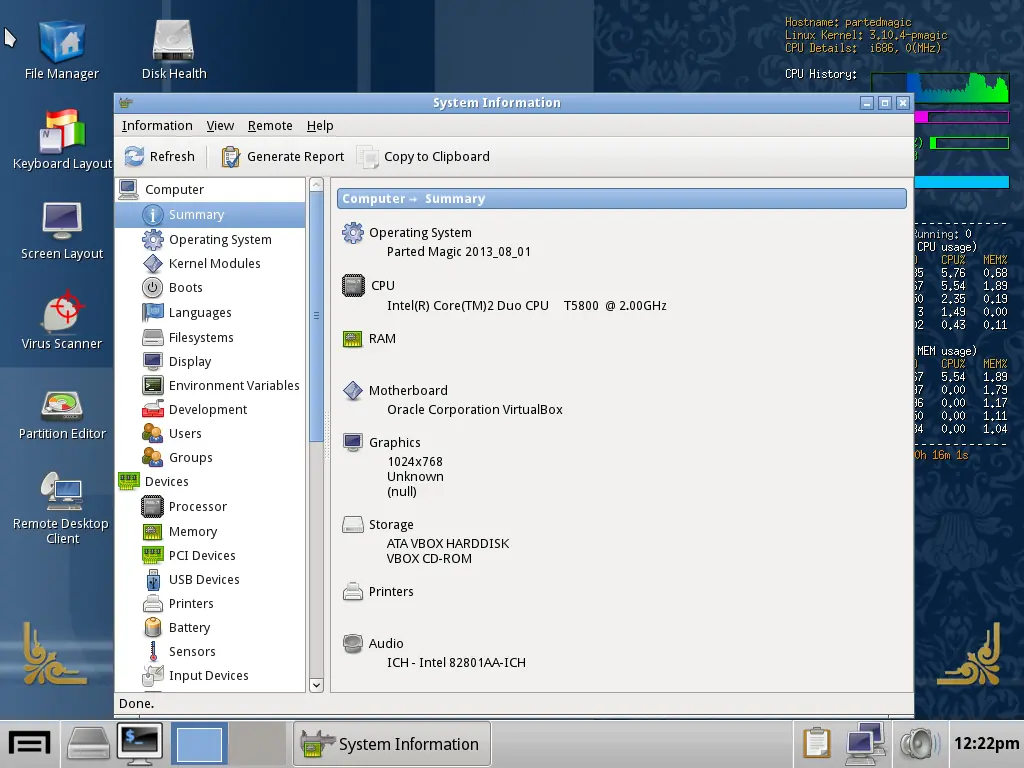Click the RAM icon in summary

pos(353,339)
